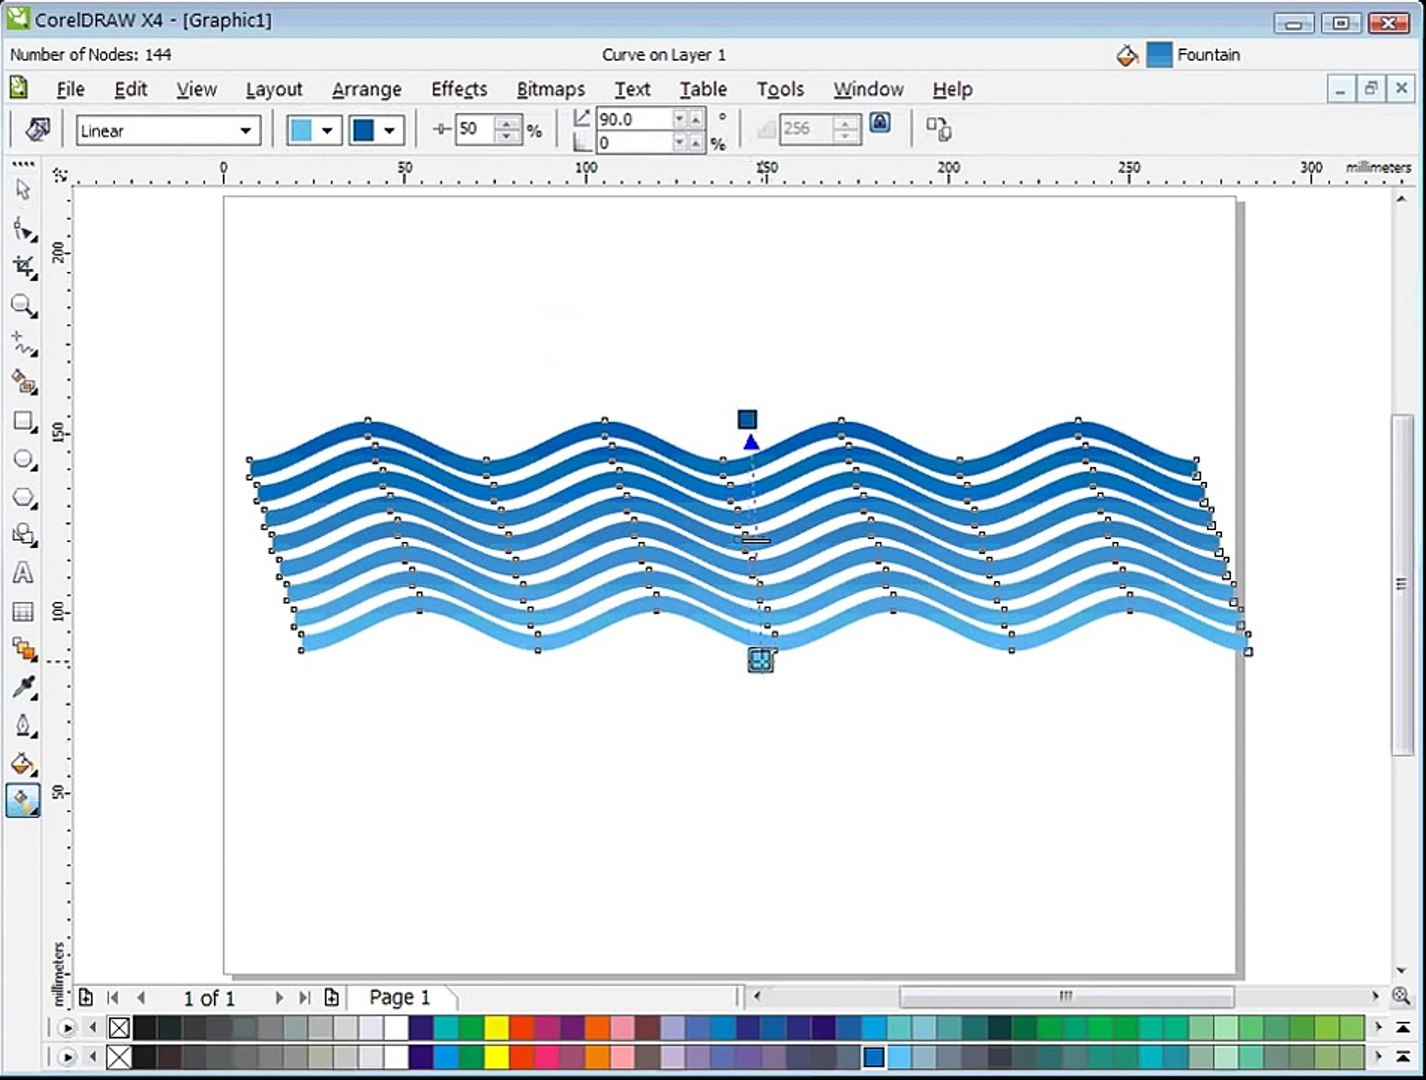Switch to the Page 1 tab
Viewport: 1426px width, 1080px height.
[x=399, y=997]
